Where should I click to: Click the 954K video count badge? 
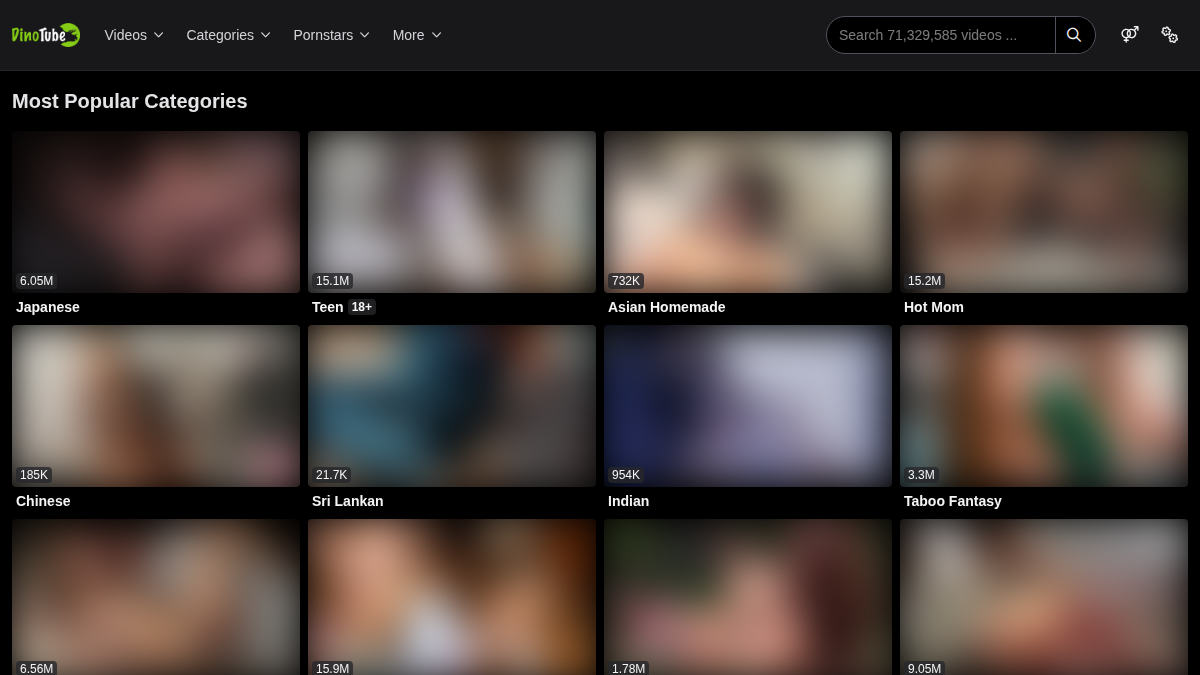[626, 475]
